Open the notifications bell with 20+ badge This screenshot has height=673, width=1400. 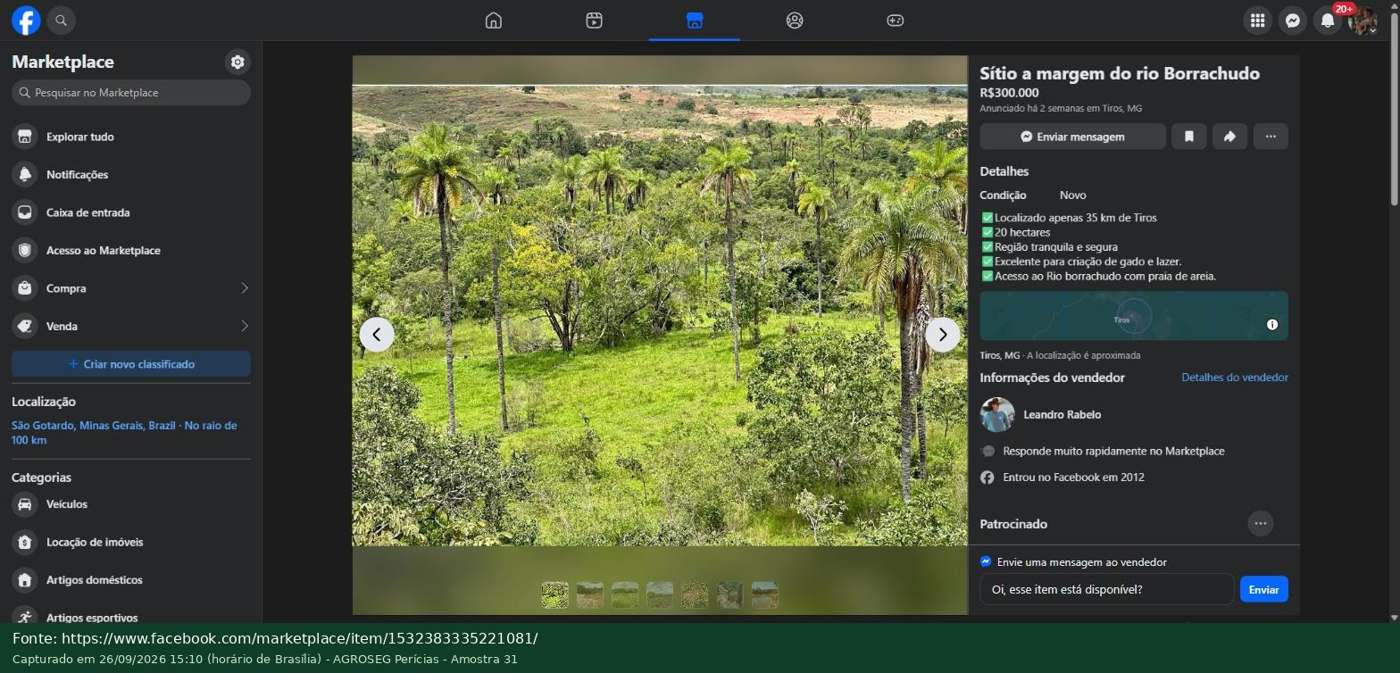(x=1328, y=20)
